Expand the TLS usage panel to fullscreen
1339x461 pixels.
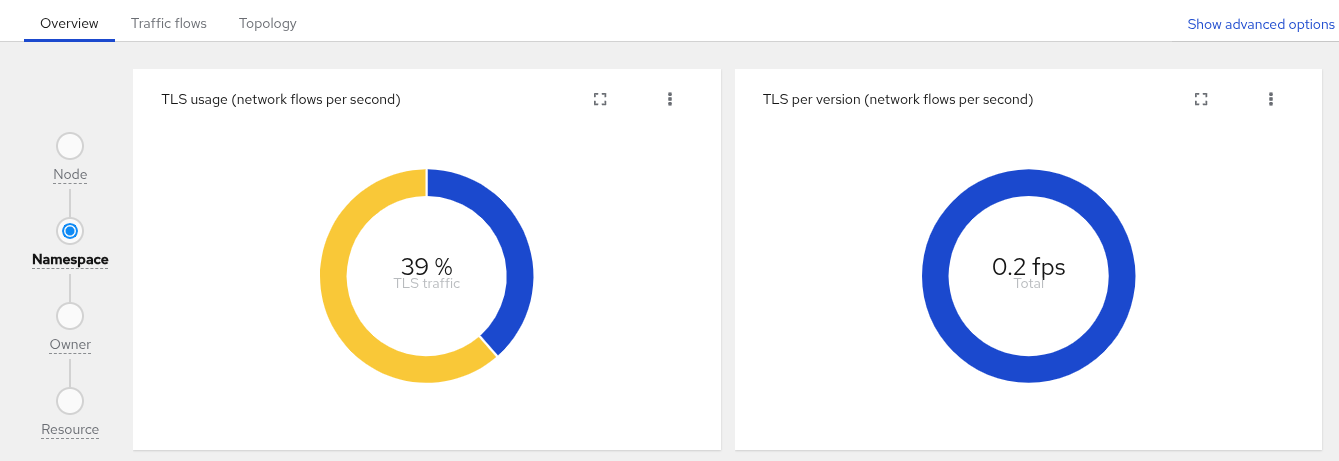(x=600, y=99)
